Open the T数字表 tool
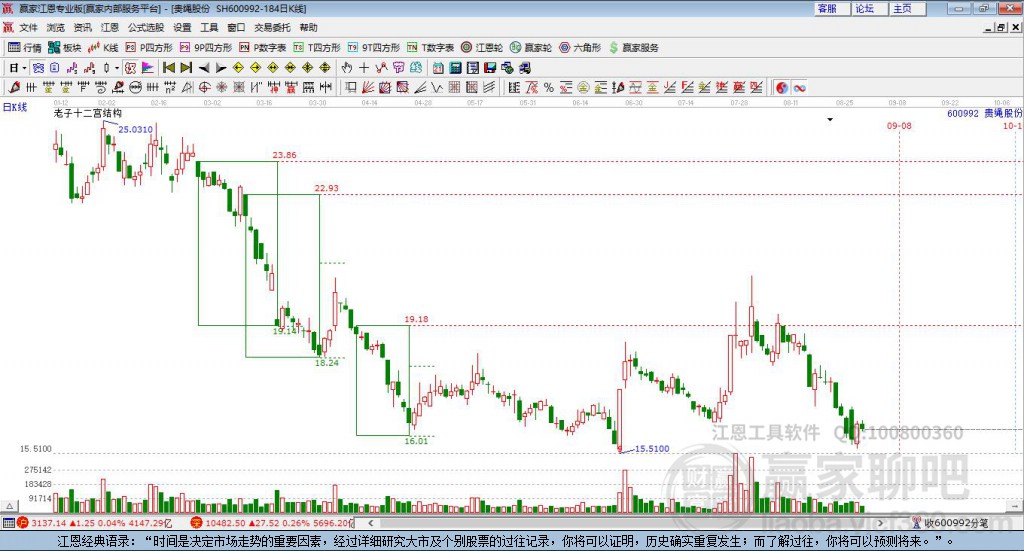This screenshot has height=551, width=1024. 430,48
